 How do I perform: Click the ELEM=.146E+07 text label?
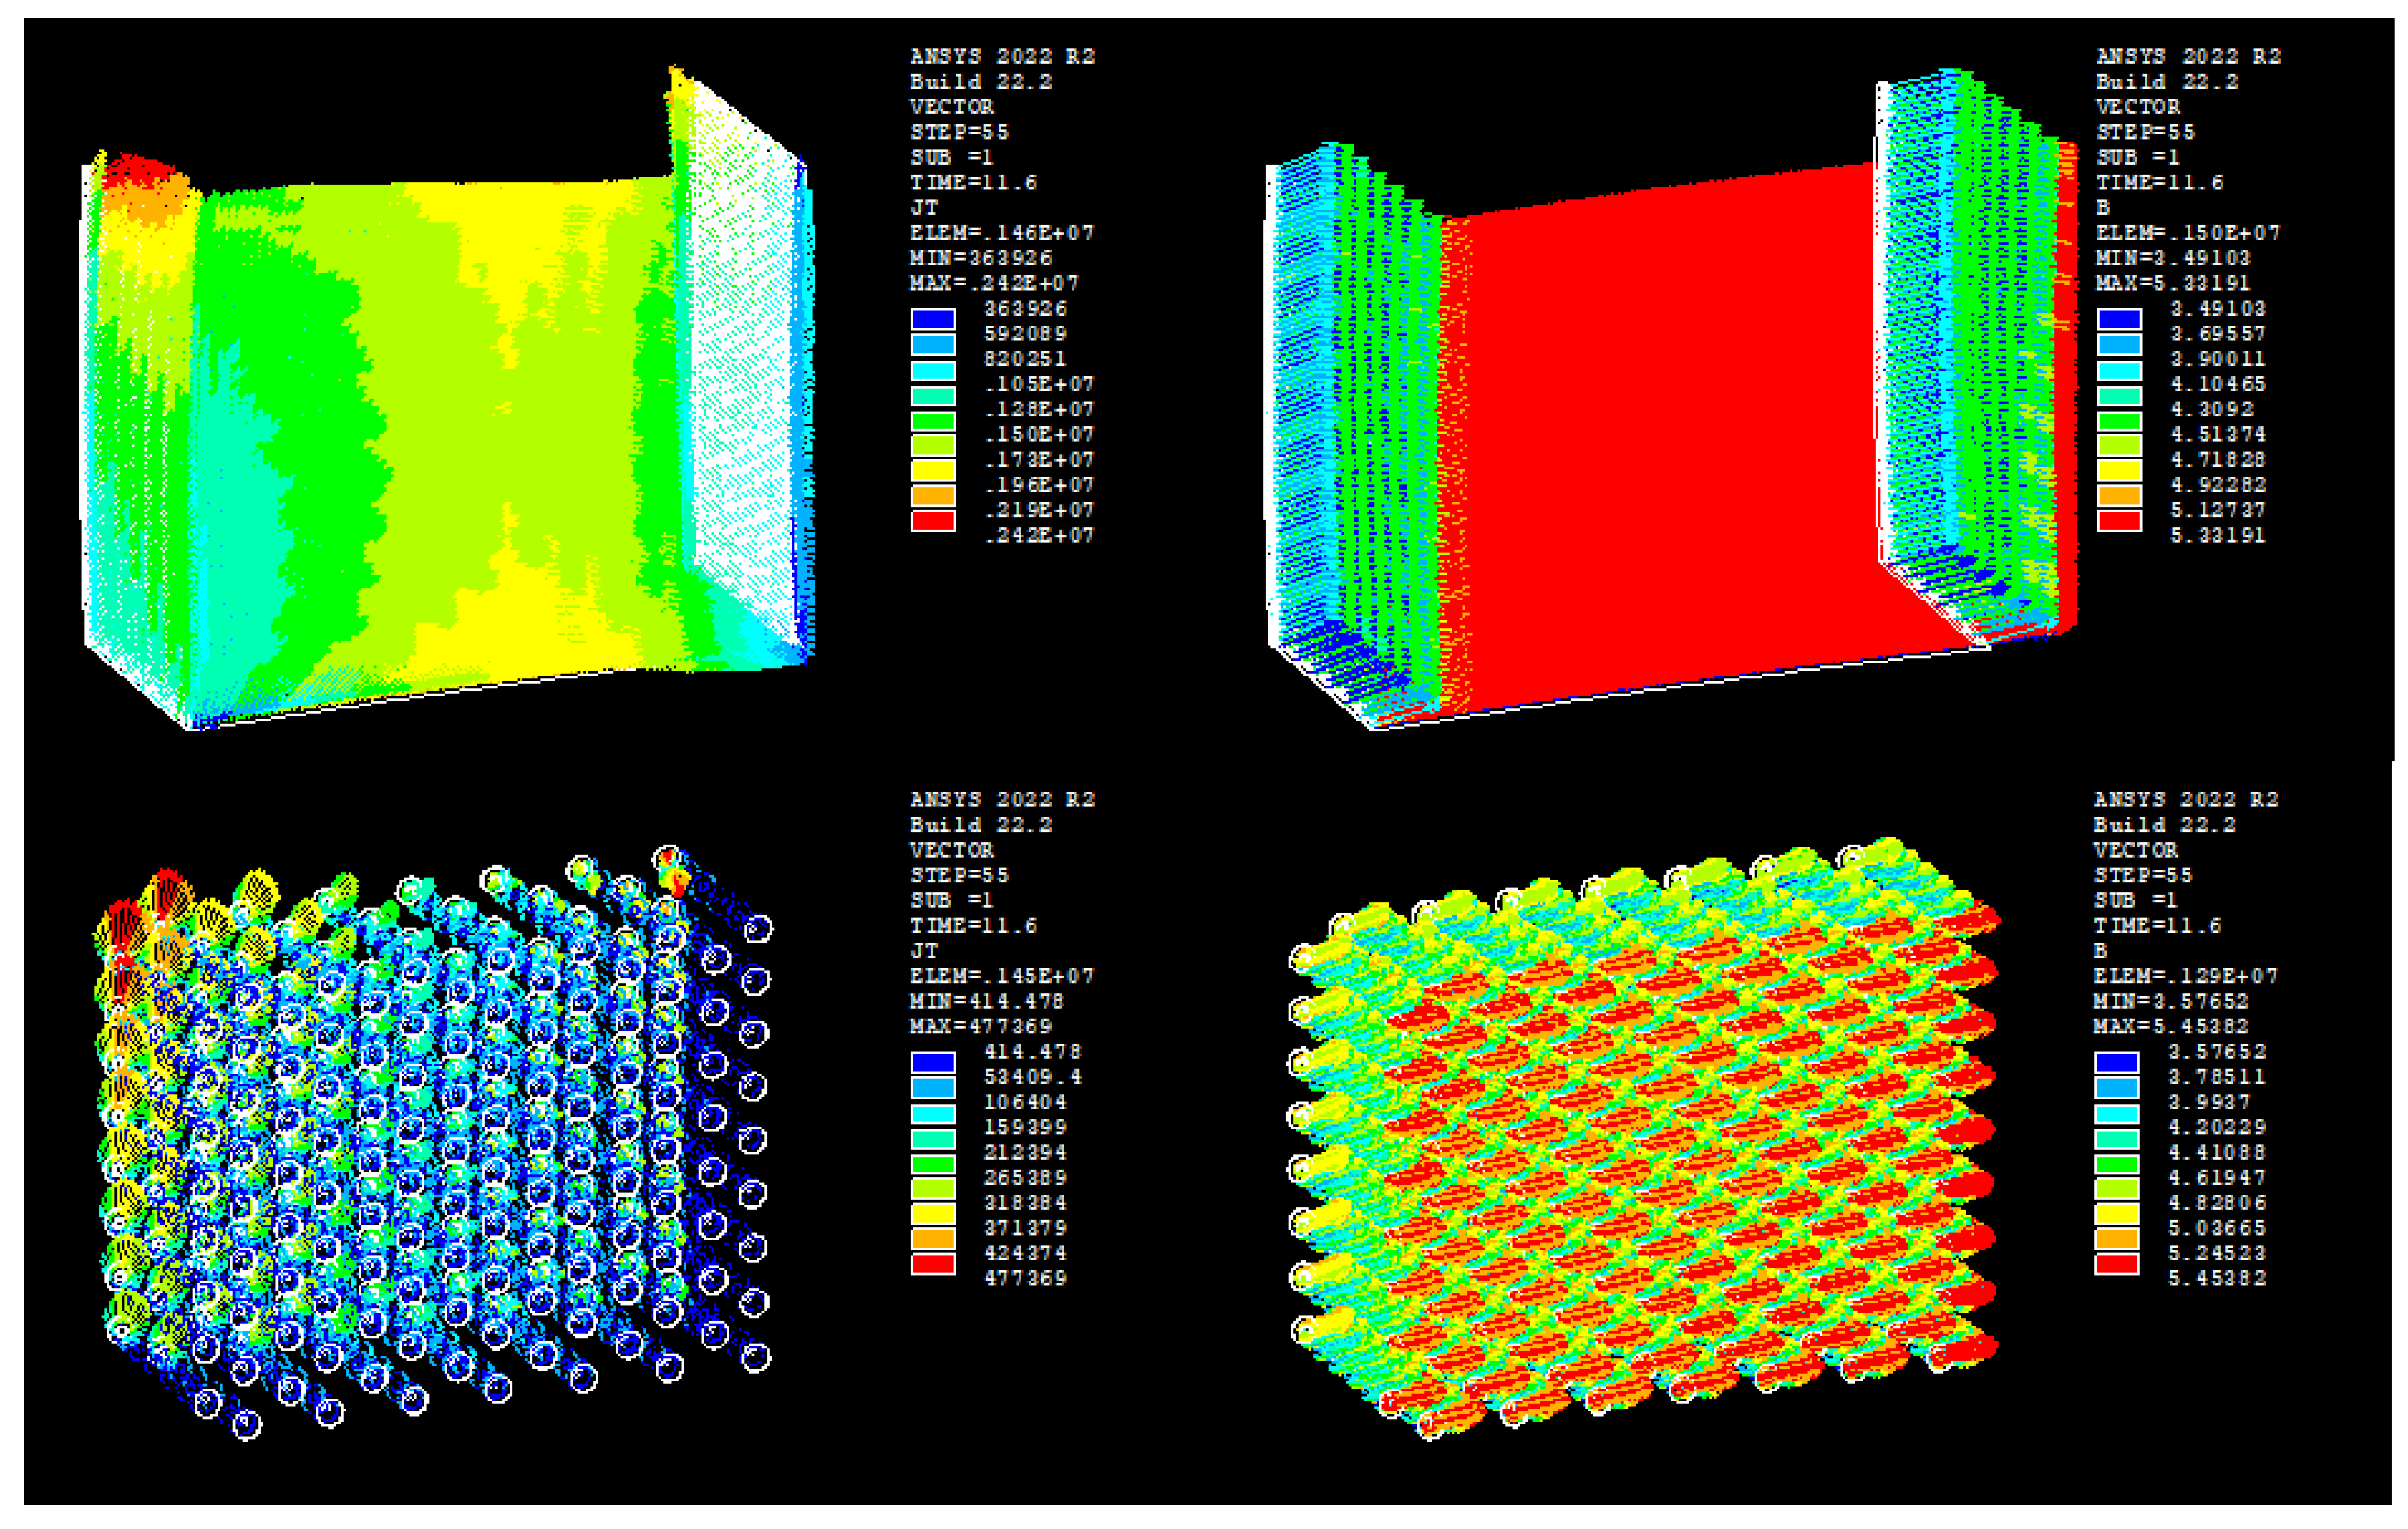tap(1001, 233)
